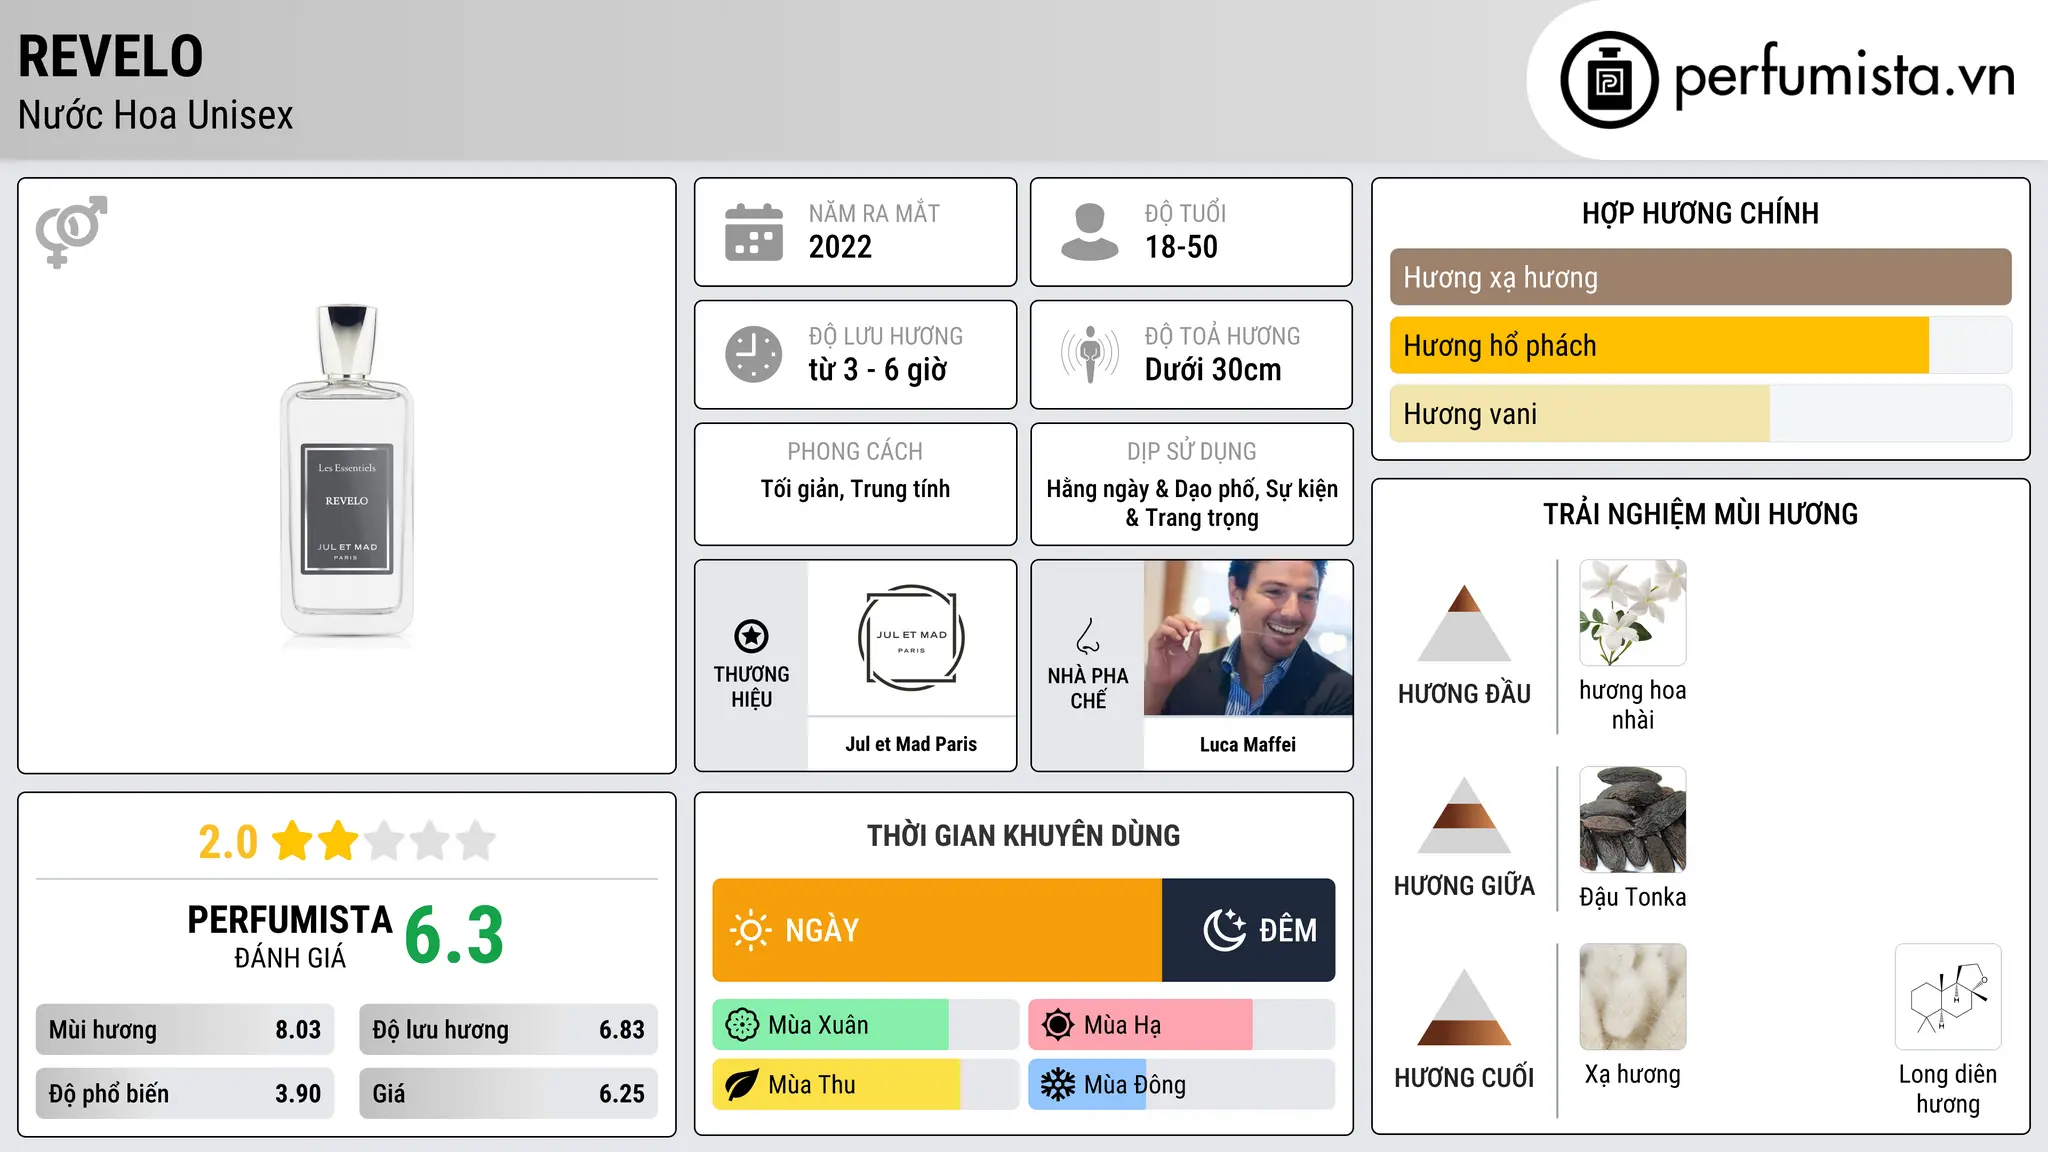Click the Hương xạ hương accord bar
This screenshot has height=1152, width=2048.
coord(1701,277)
